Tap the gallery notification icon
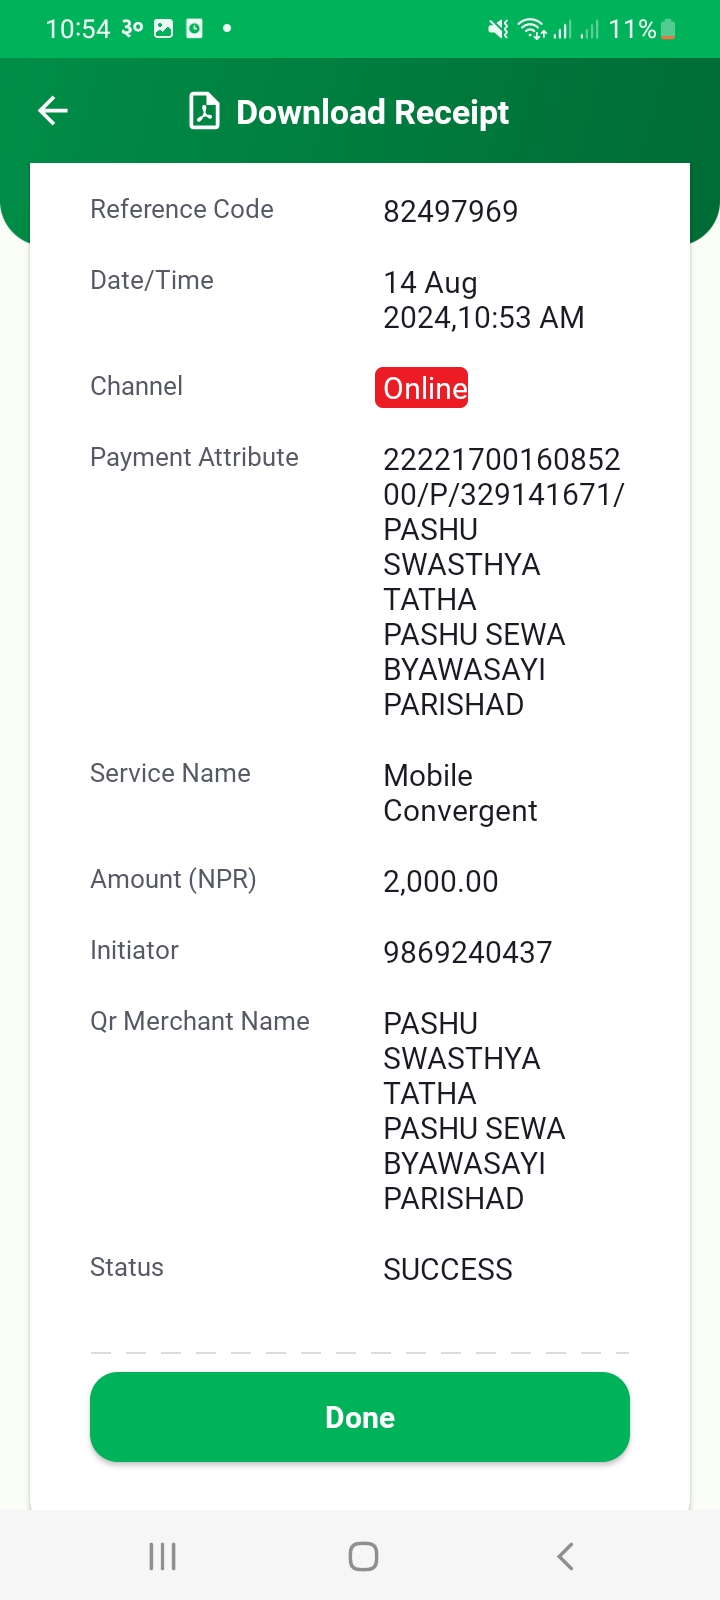The height and width of the screenshot is (1600, 720). [163, 29]
